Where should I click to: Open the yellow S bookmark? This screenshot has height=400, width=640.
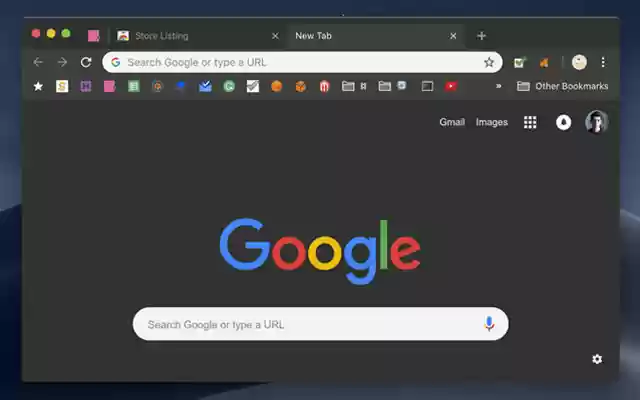click(x=62, y=86)
